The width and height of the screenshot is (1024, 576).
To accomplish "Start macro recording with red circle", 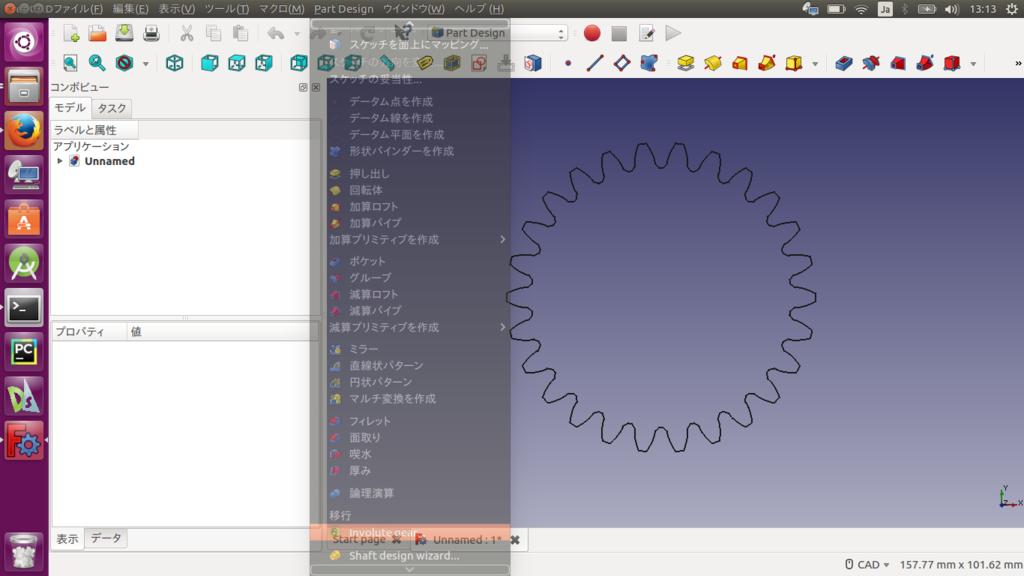I will point(592,33).
